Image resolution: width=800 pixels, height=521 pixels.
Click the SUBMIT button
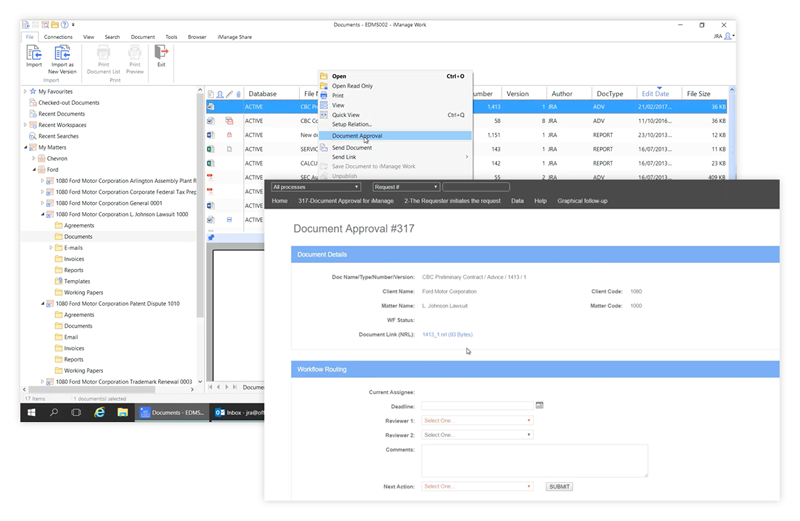coord(559,486)
